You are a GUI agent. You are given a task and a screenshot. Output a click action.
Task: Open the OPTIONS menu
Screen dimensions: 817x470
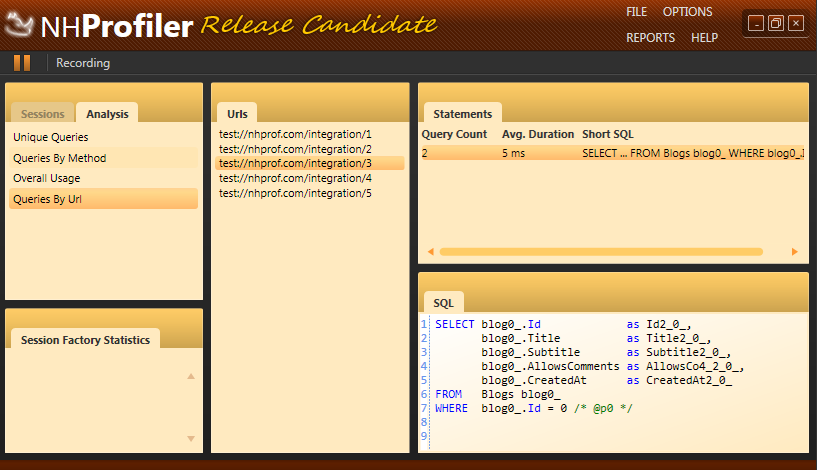coord(687,12)
